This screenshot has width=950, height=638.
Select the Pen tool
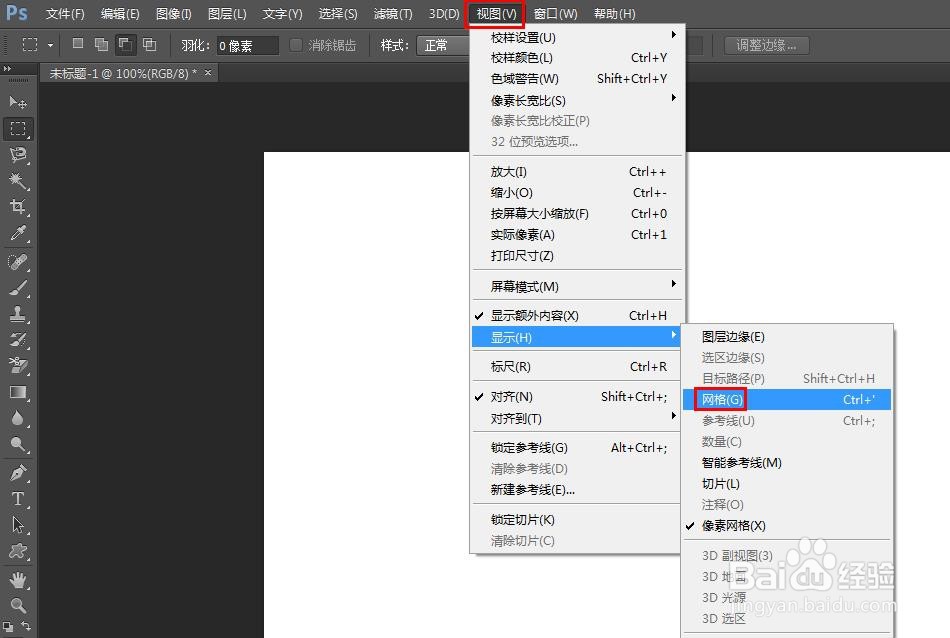pos(18,473)
